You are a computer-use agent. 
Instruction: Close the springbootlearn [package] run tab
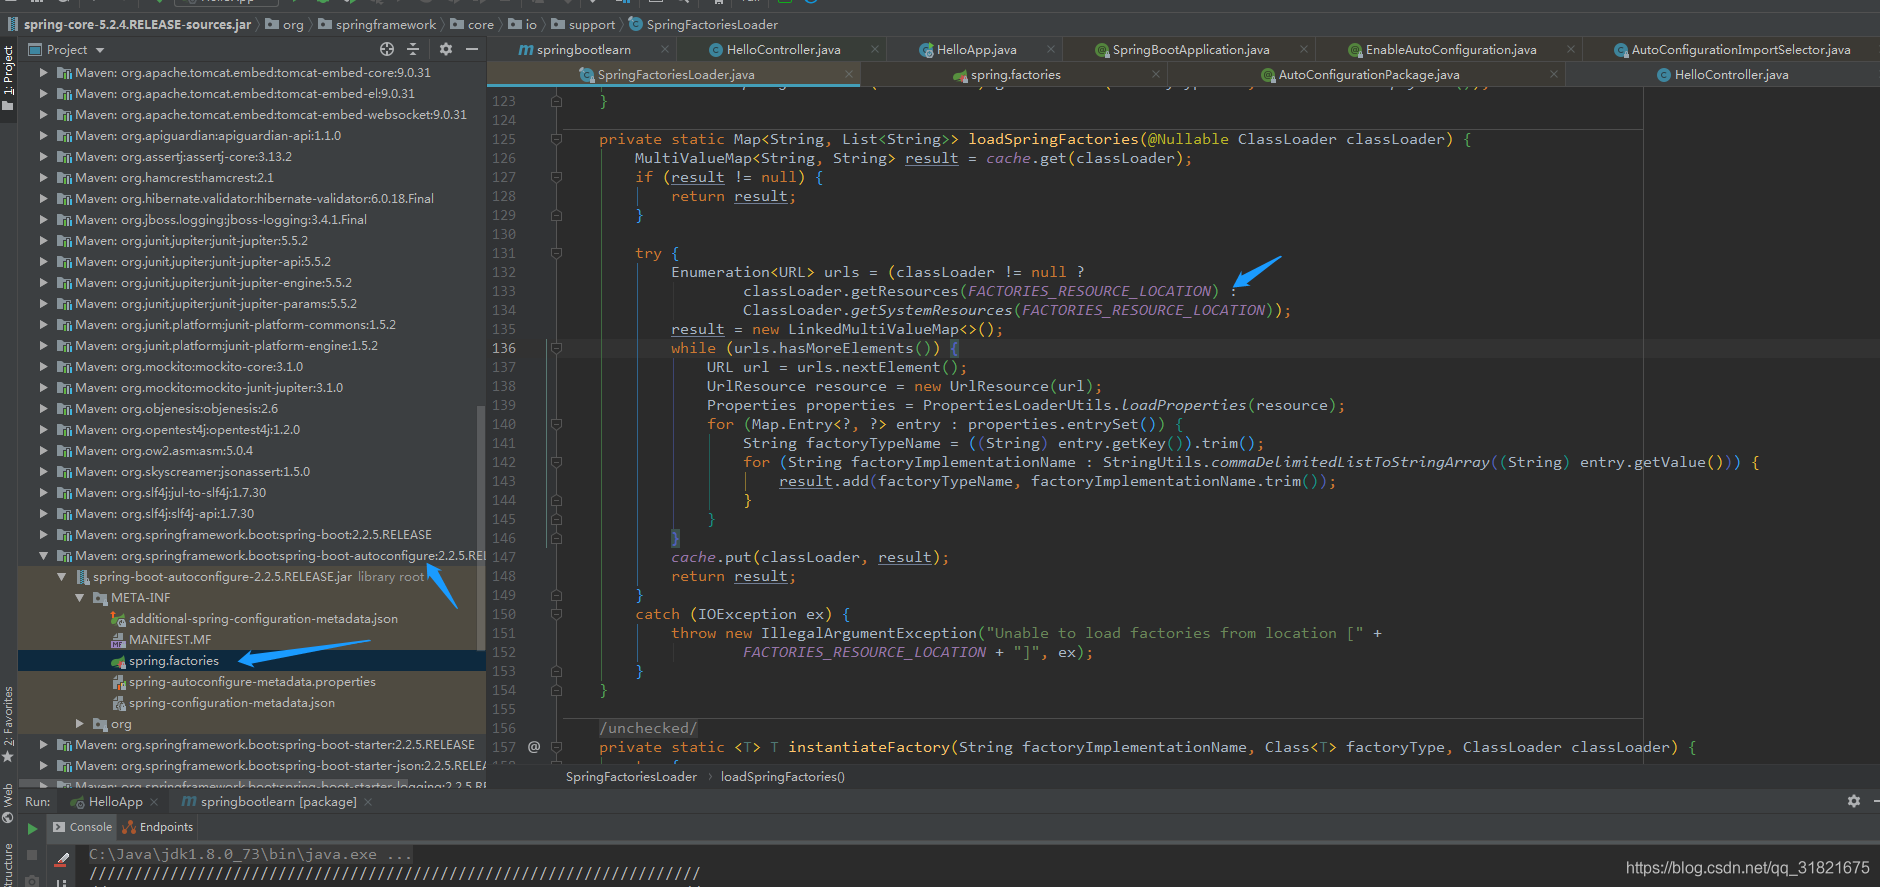coord(368,802)
